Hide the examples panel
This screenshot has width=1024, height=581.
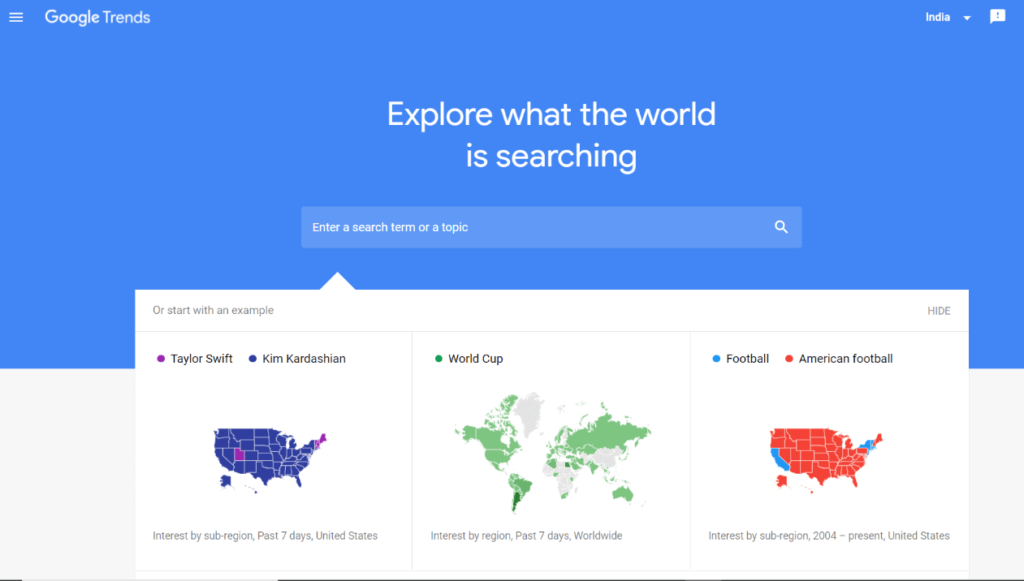(938, 311)
